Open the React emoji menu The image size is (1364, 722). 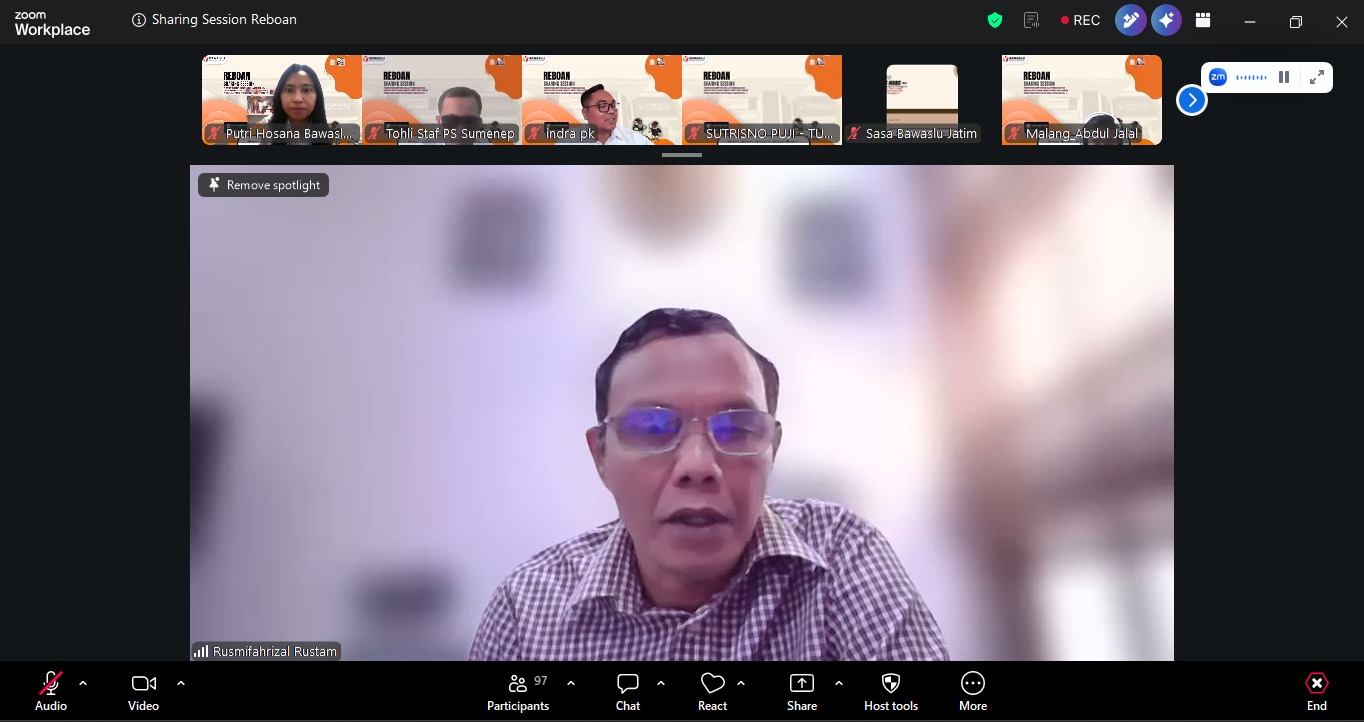pos(712,691)
